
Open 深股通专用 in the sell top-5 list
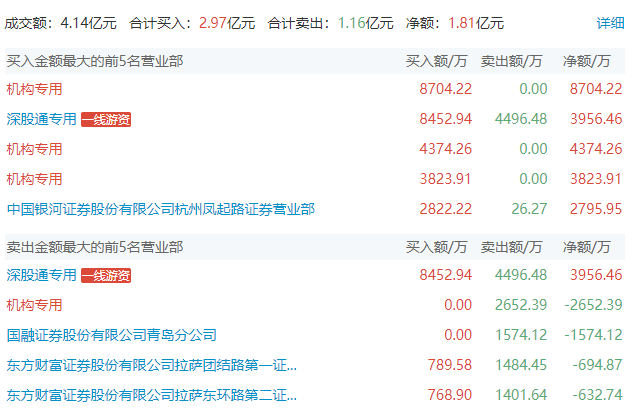click(x=42, y=275)
